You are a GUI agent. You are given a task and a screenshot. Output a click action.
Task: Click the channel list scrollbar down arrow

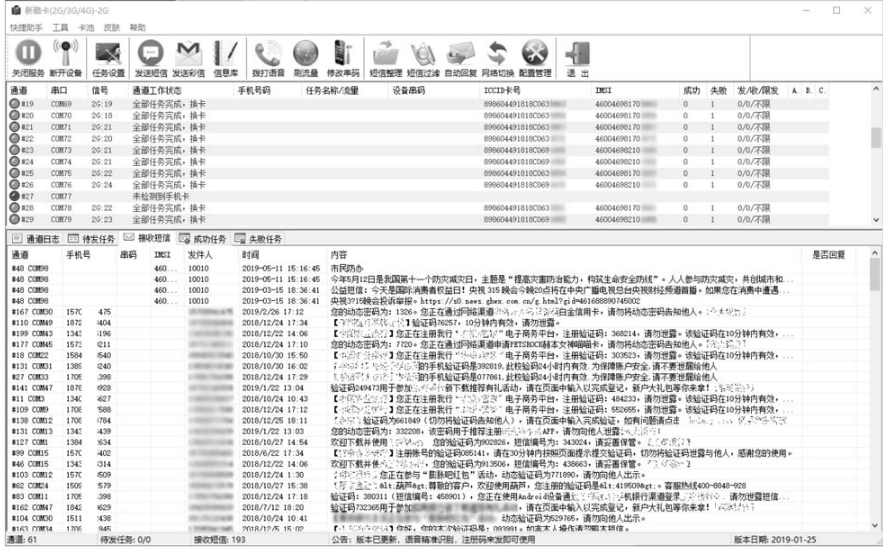(876, 220)
